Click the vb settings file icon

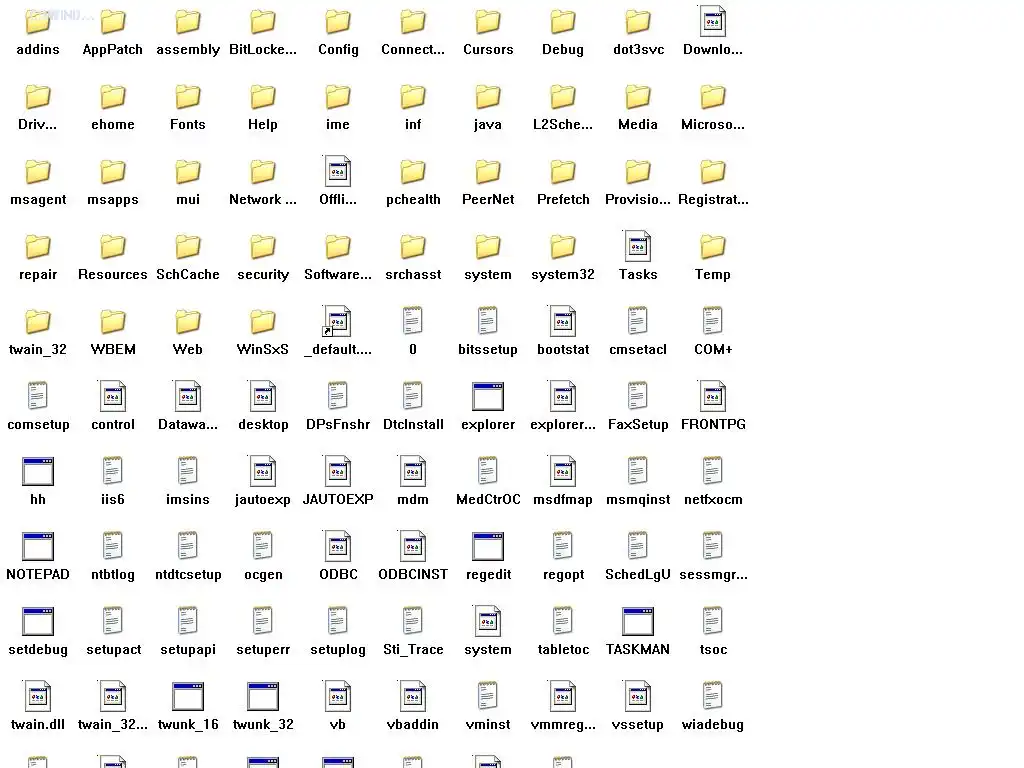338,697
